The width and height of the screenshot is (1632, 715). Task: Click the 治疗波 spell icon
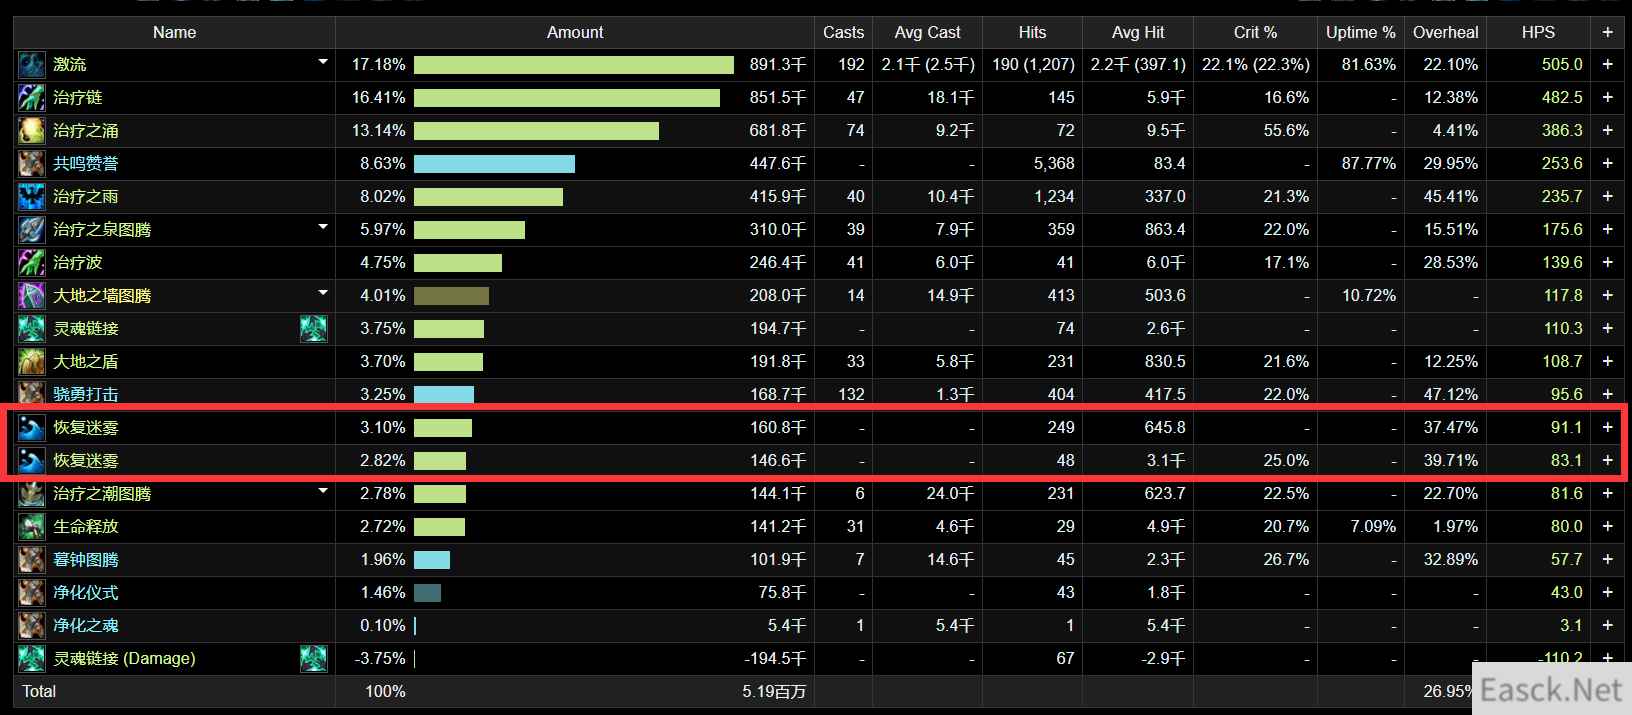pyautogui.click(x=32, y=263)
